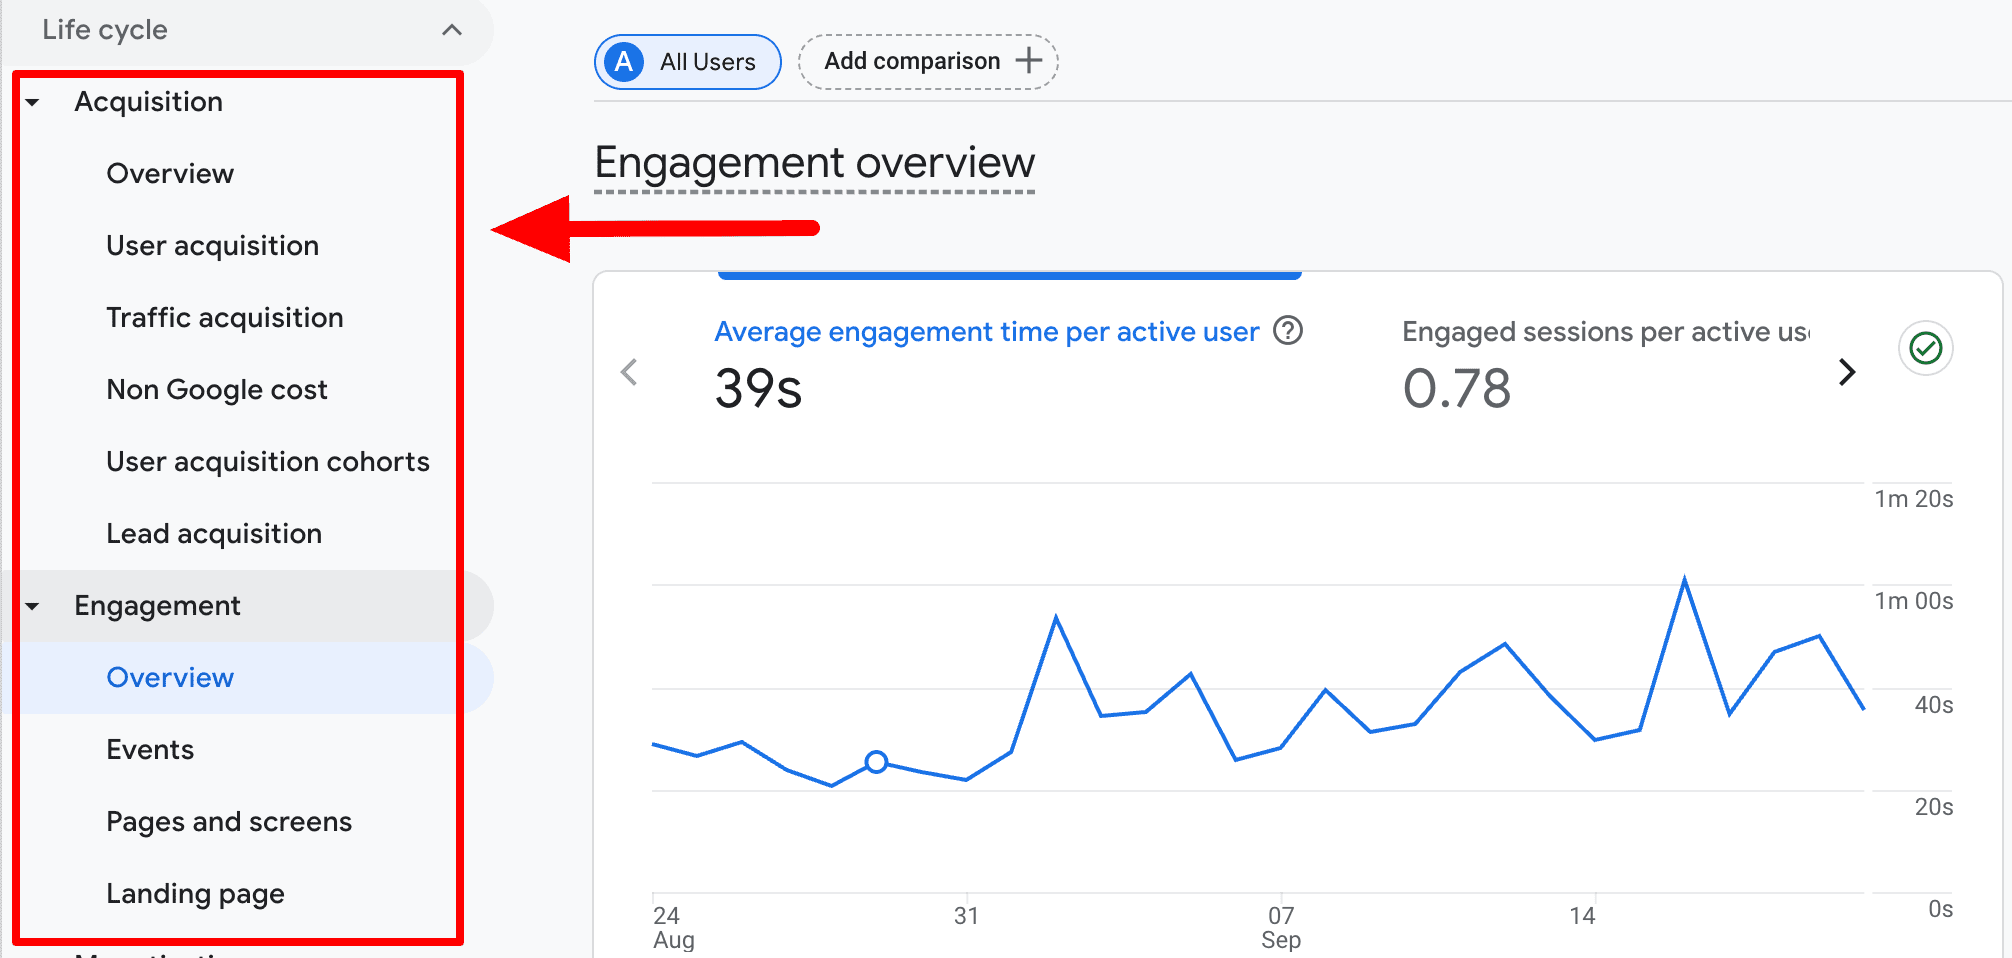2012x958 pixels.
Task: Select Lead acquisition in the sidebar
Action: coord(213,533)
